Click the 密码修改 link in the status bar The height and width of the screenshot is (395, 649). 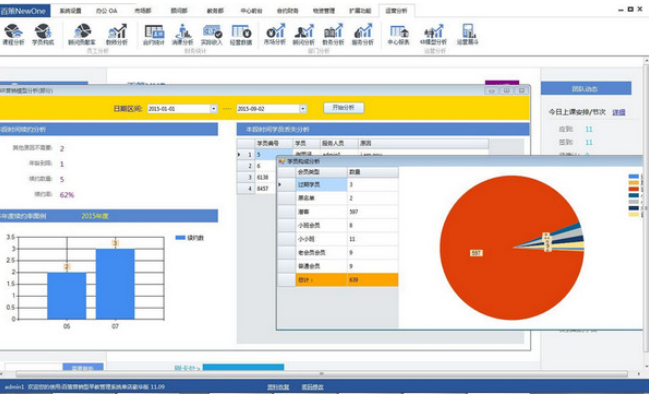click(312, 387)
